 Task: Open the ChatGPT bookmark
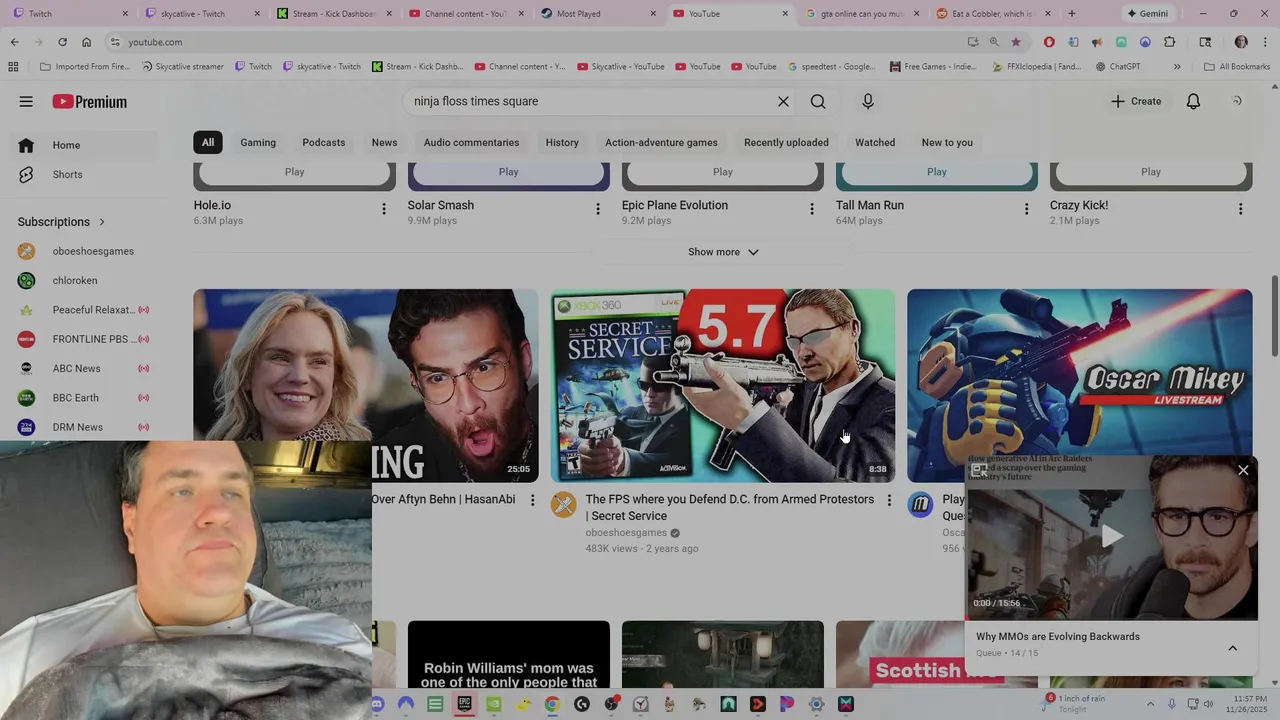click(x=1118, y=67)
